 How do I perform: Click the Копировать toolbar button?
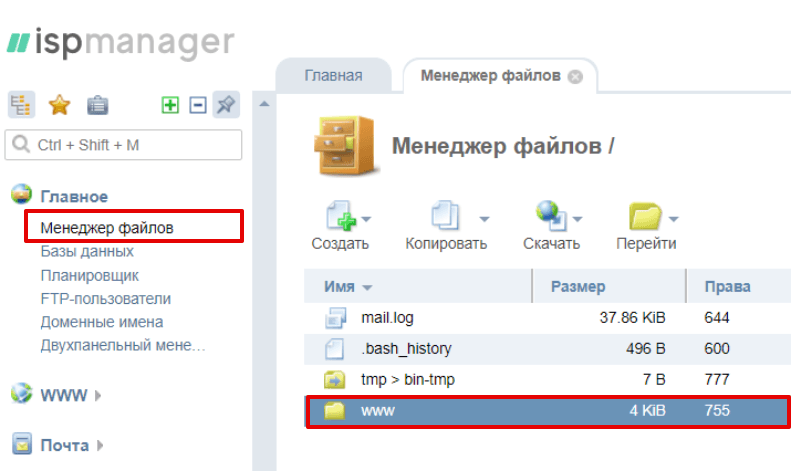[446, 225]
